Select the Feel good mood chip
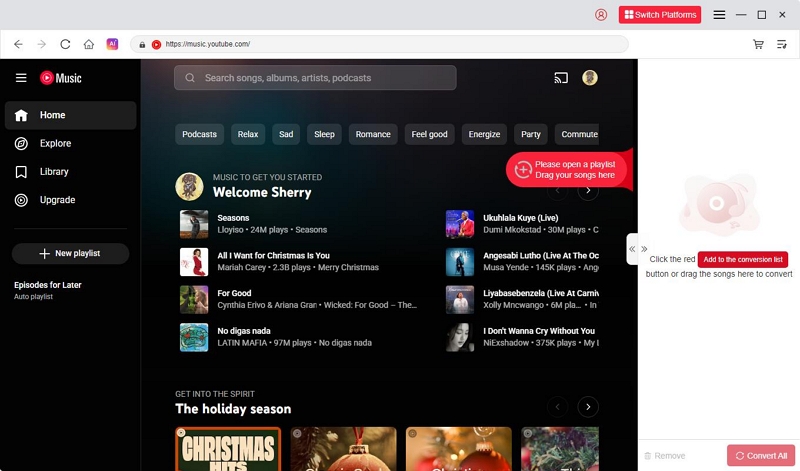The height and width of the screenshot is (471, 800). [430, 134]
